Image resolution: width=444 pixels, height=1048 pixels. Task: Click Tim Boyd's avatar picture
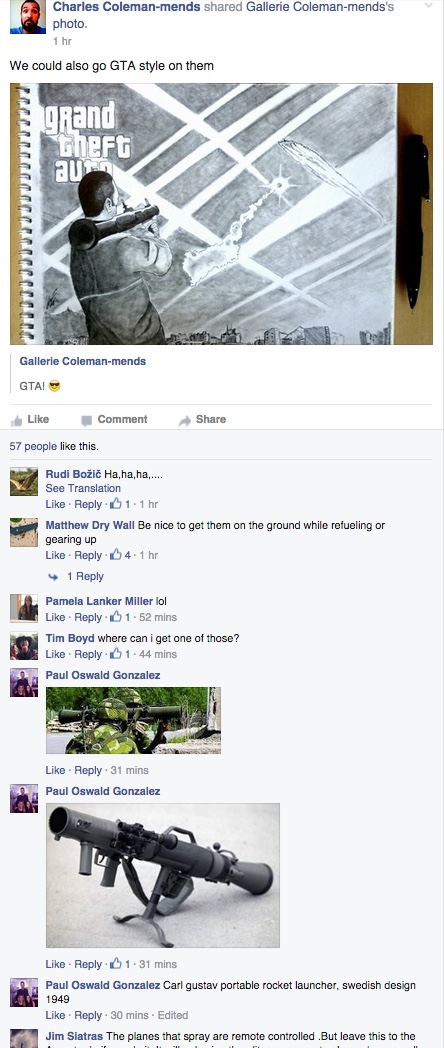click(x=24, y=646)
